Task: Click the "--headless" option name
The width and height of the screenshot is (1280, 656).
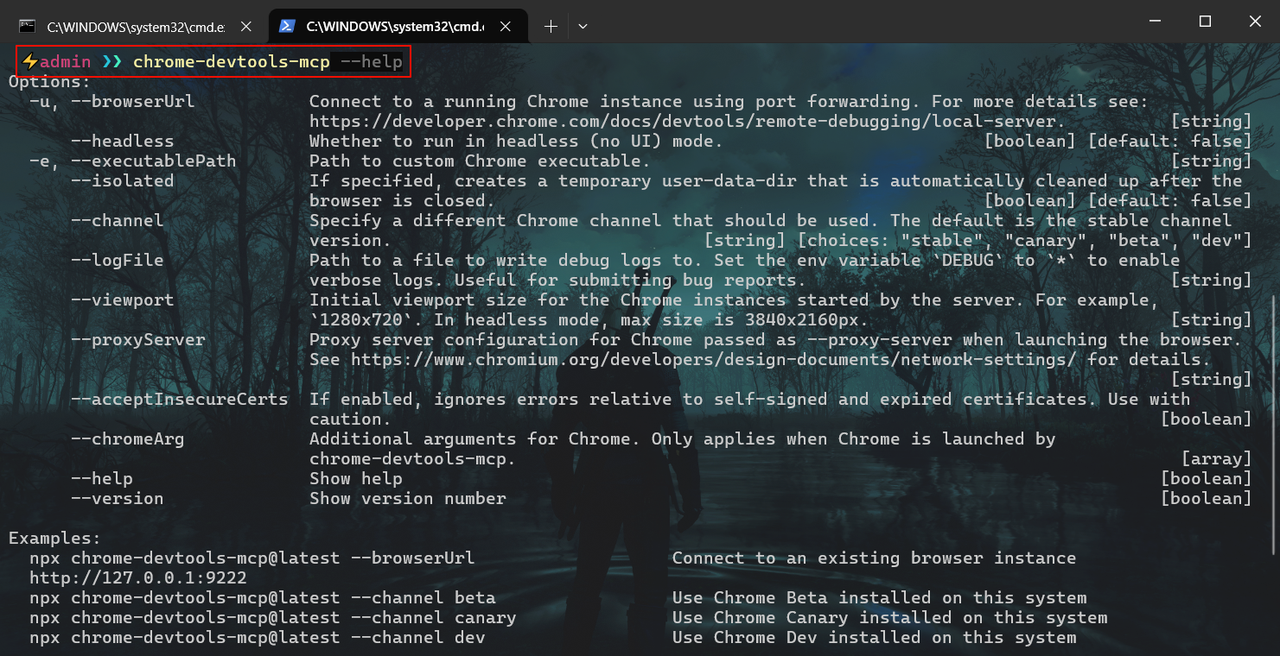Action: (x=122, y=141)
